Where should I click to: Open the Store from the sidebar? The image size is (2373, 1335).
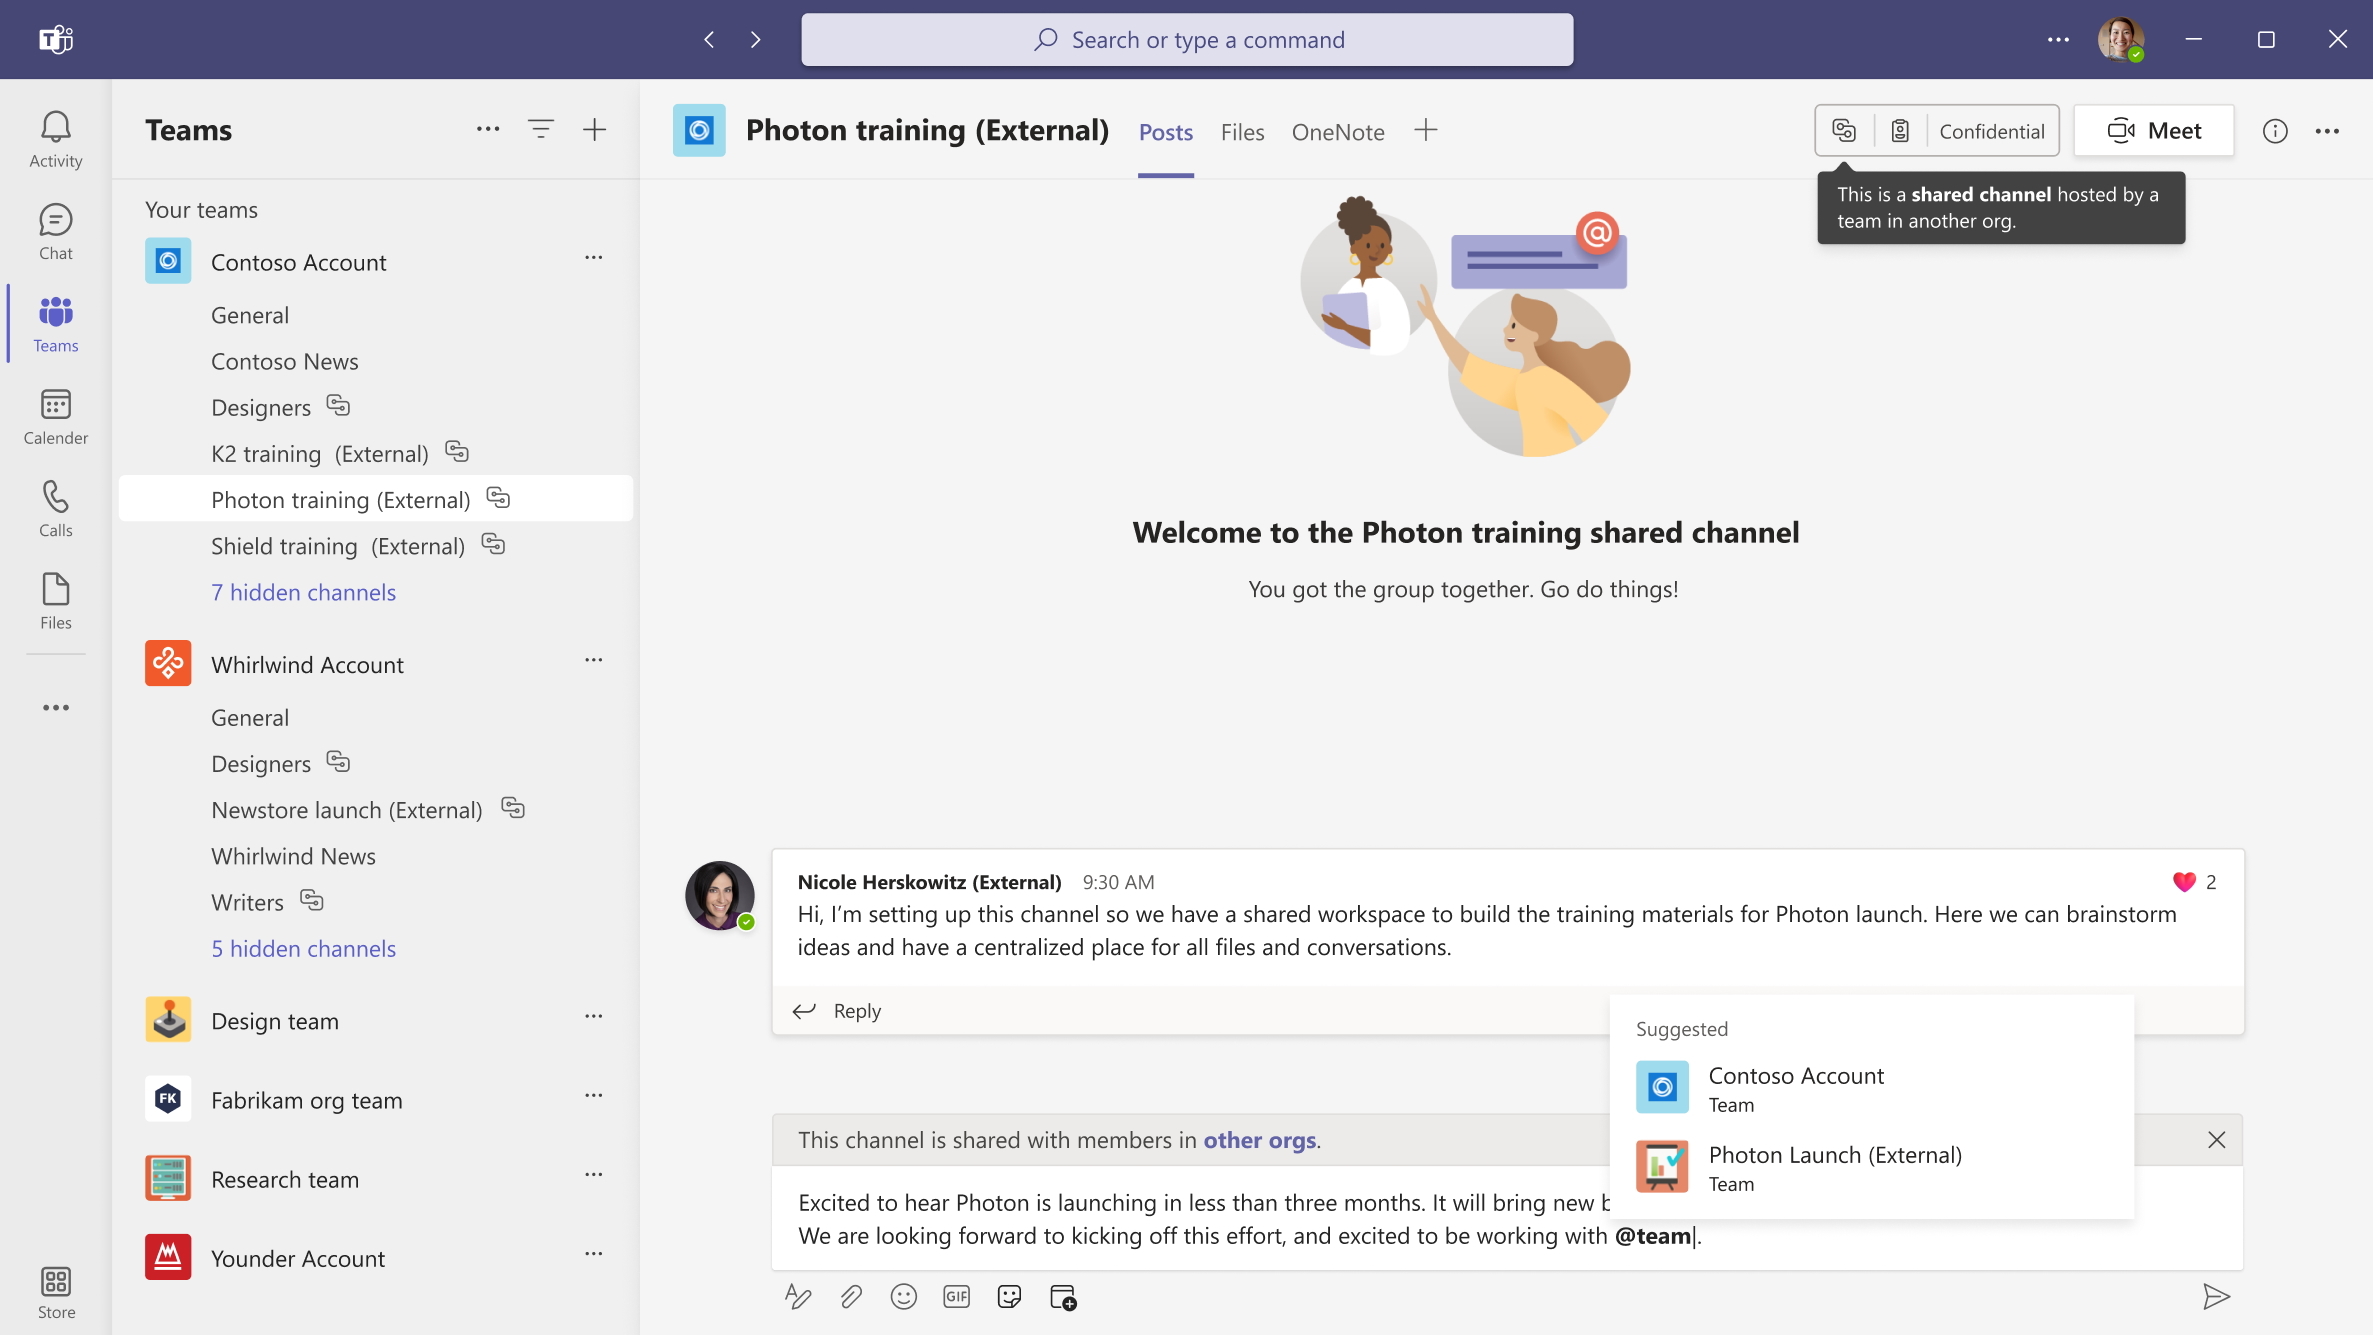(x=55, y=1291)
